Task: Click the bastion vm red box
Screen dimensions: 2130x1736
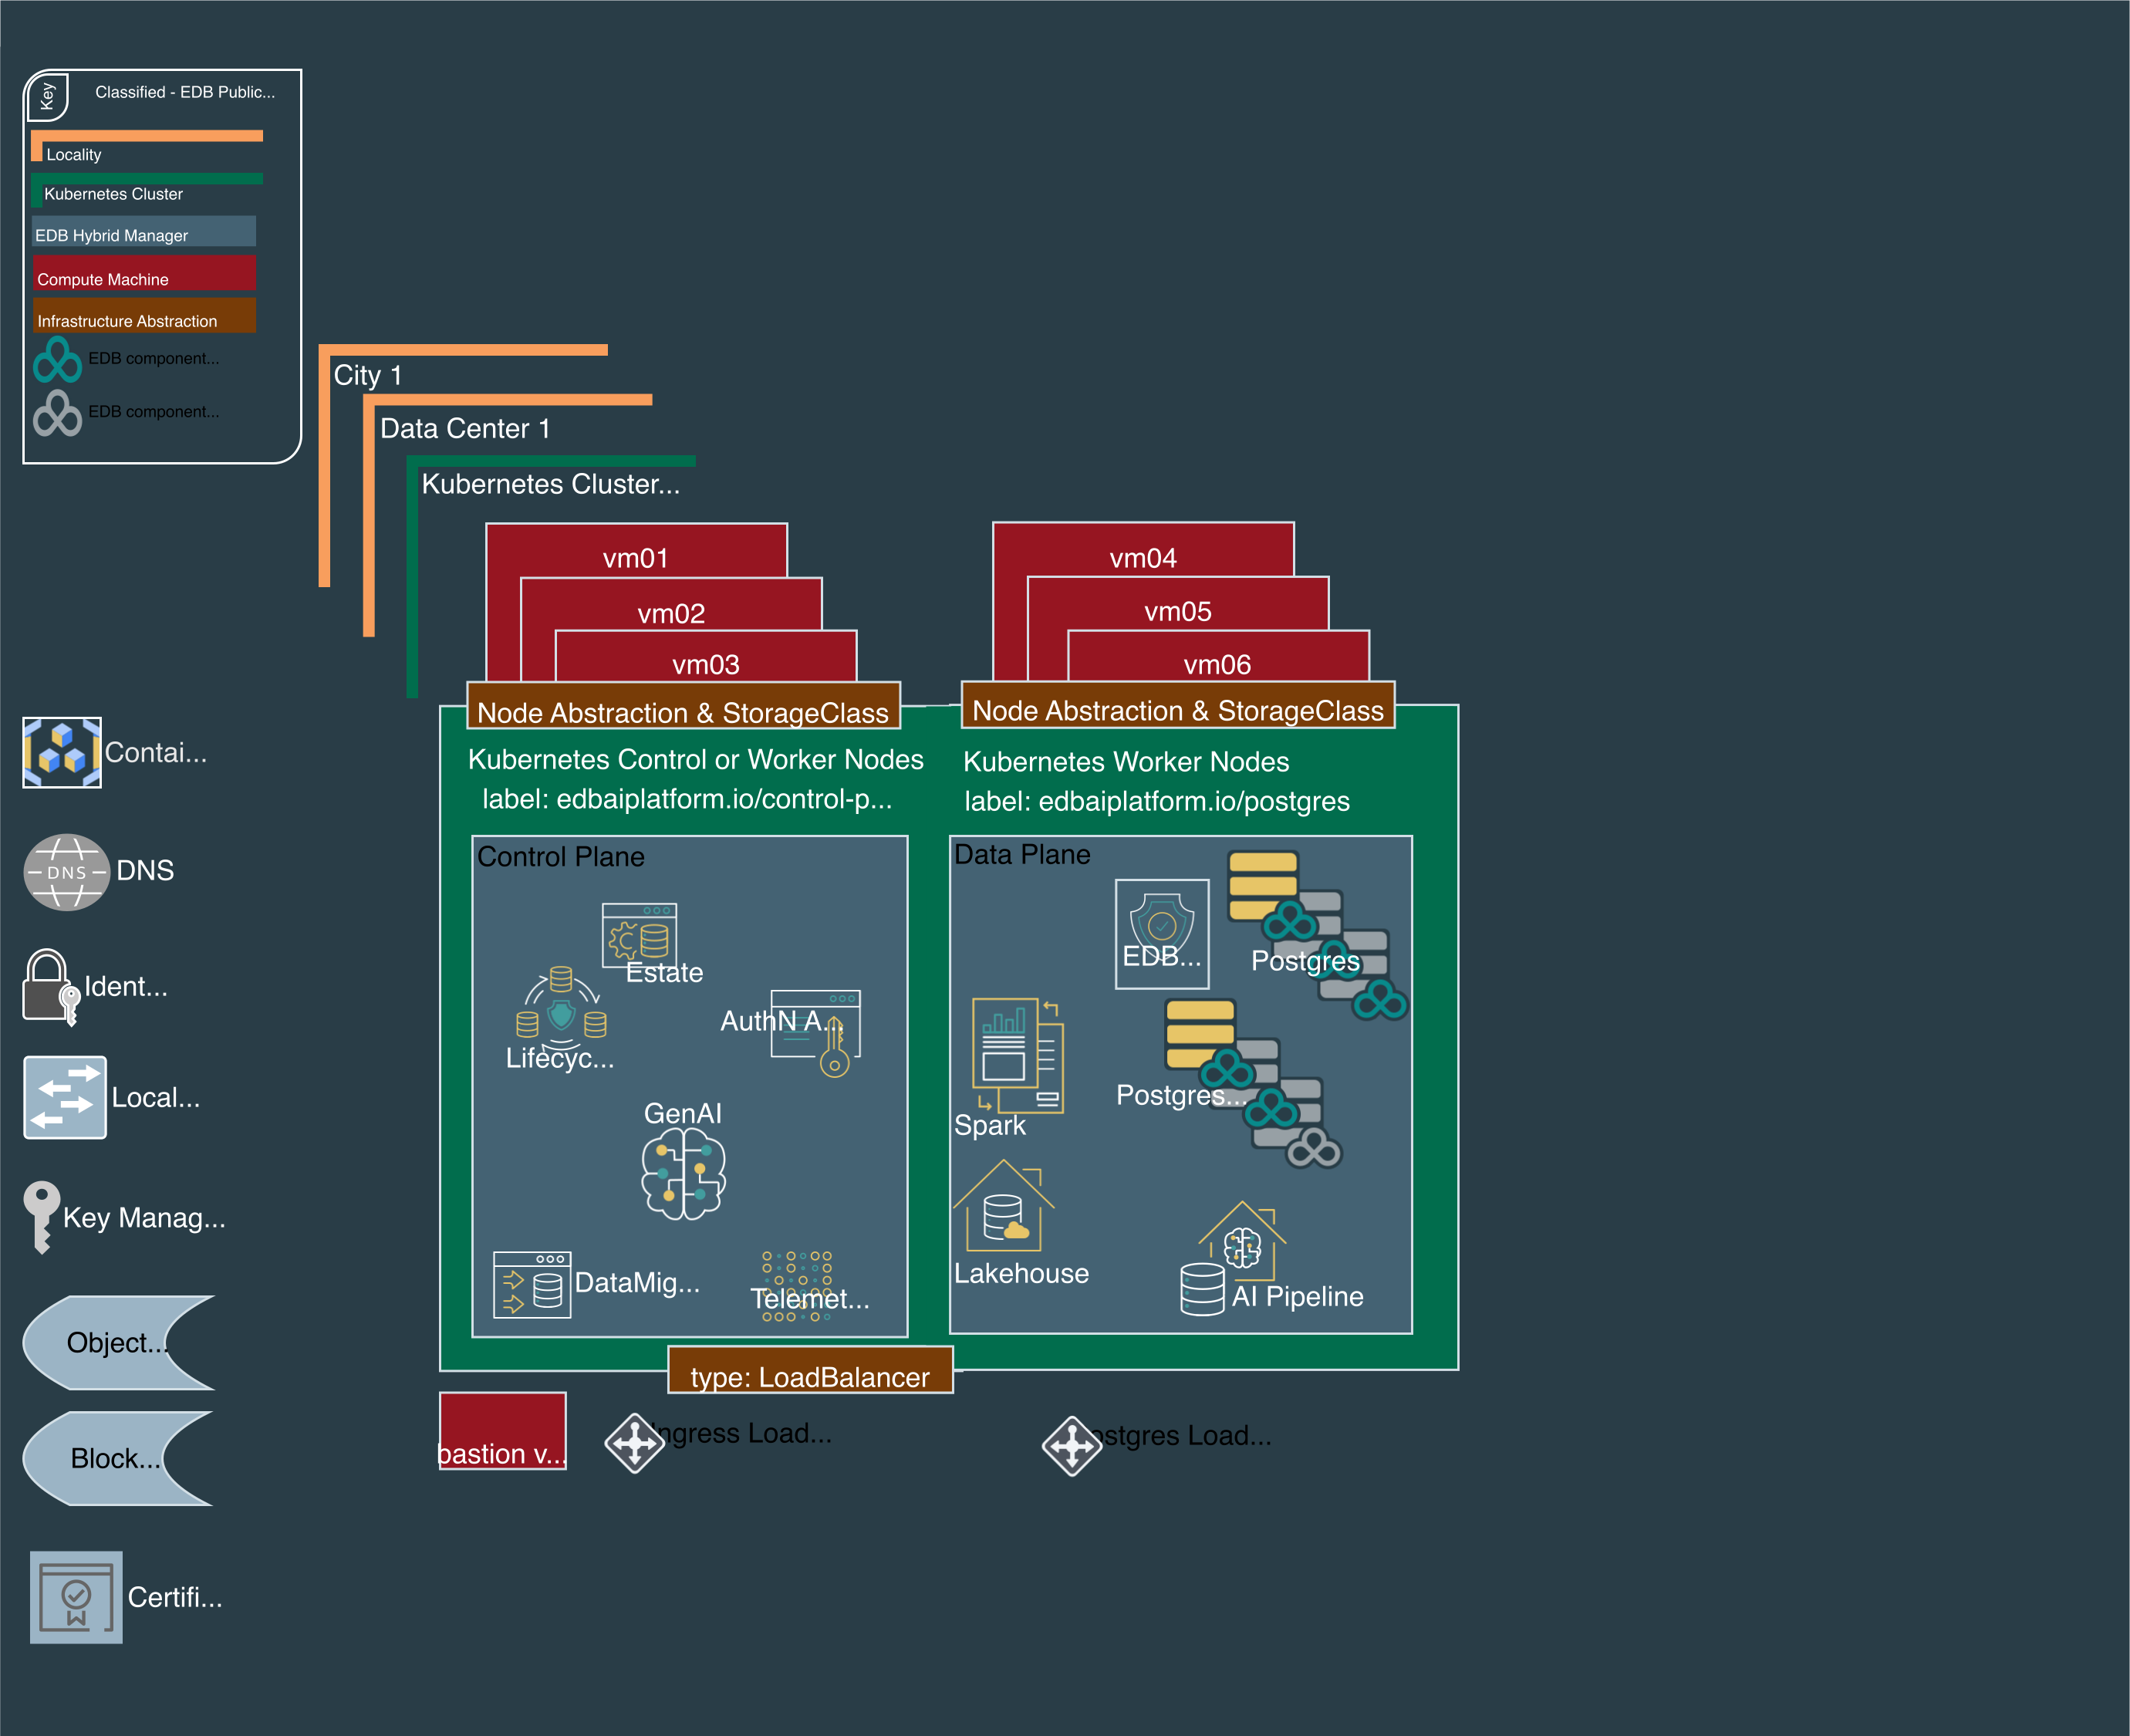Action: coord(503,1430)
